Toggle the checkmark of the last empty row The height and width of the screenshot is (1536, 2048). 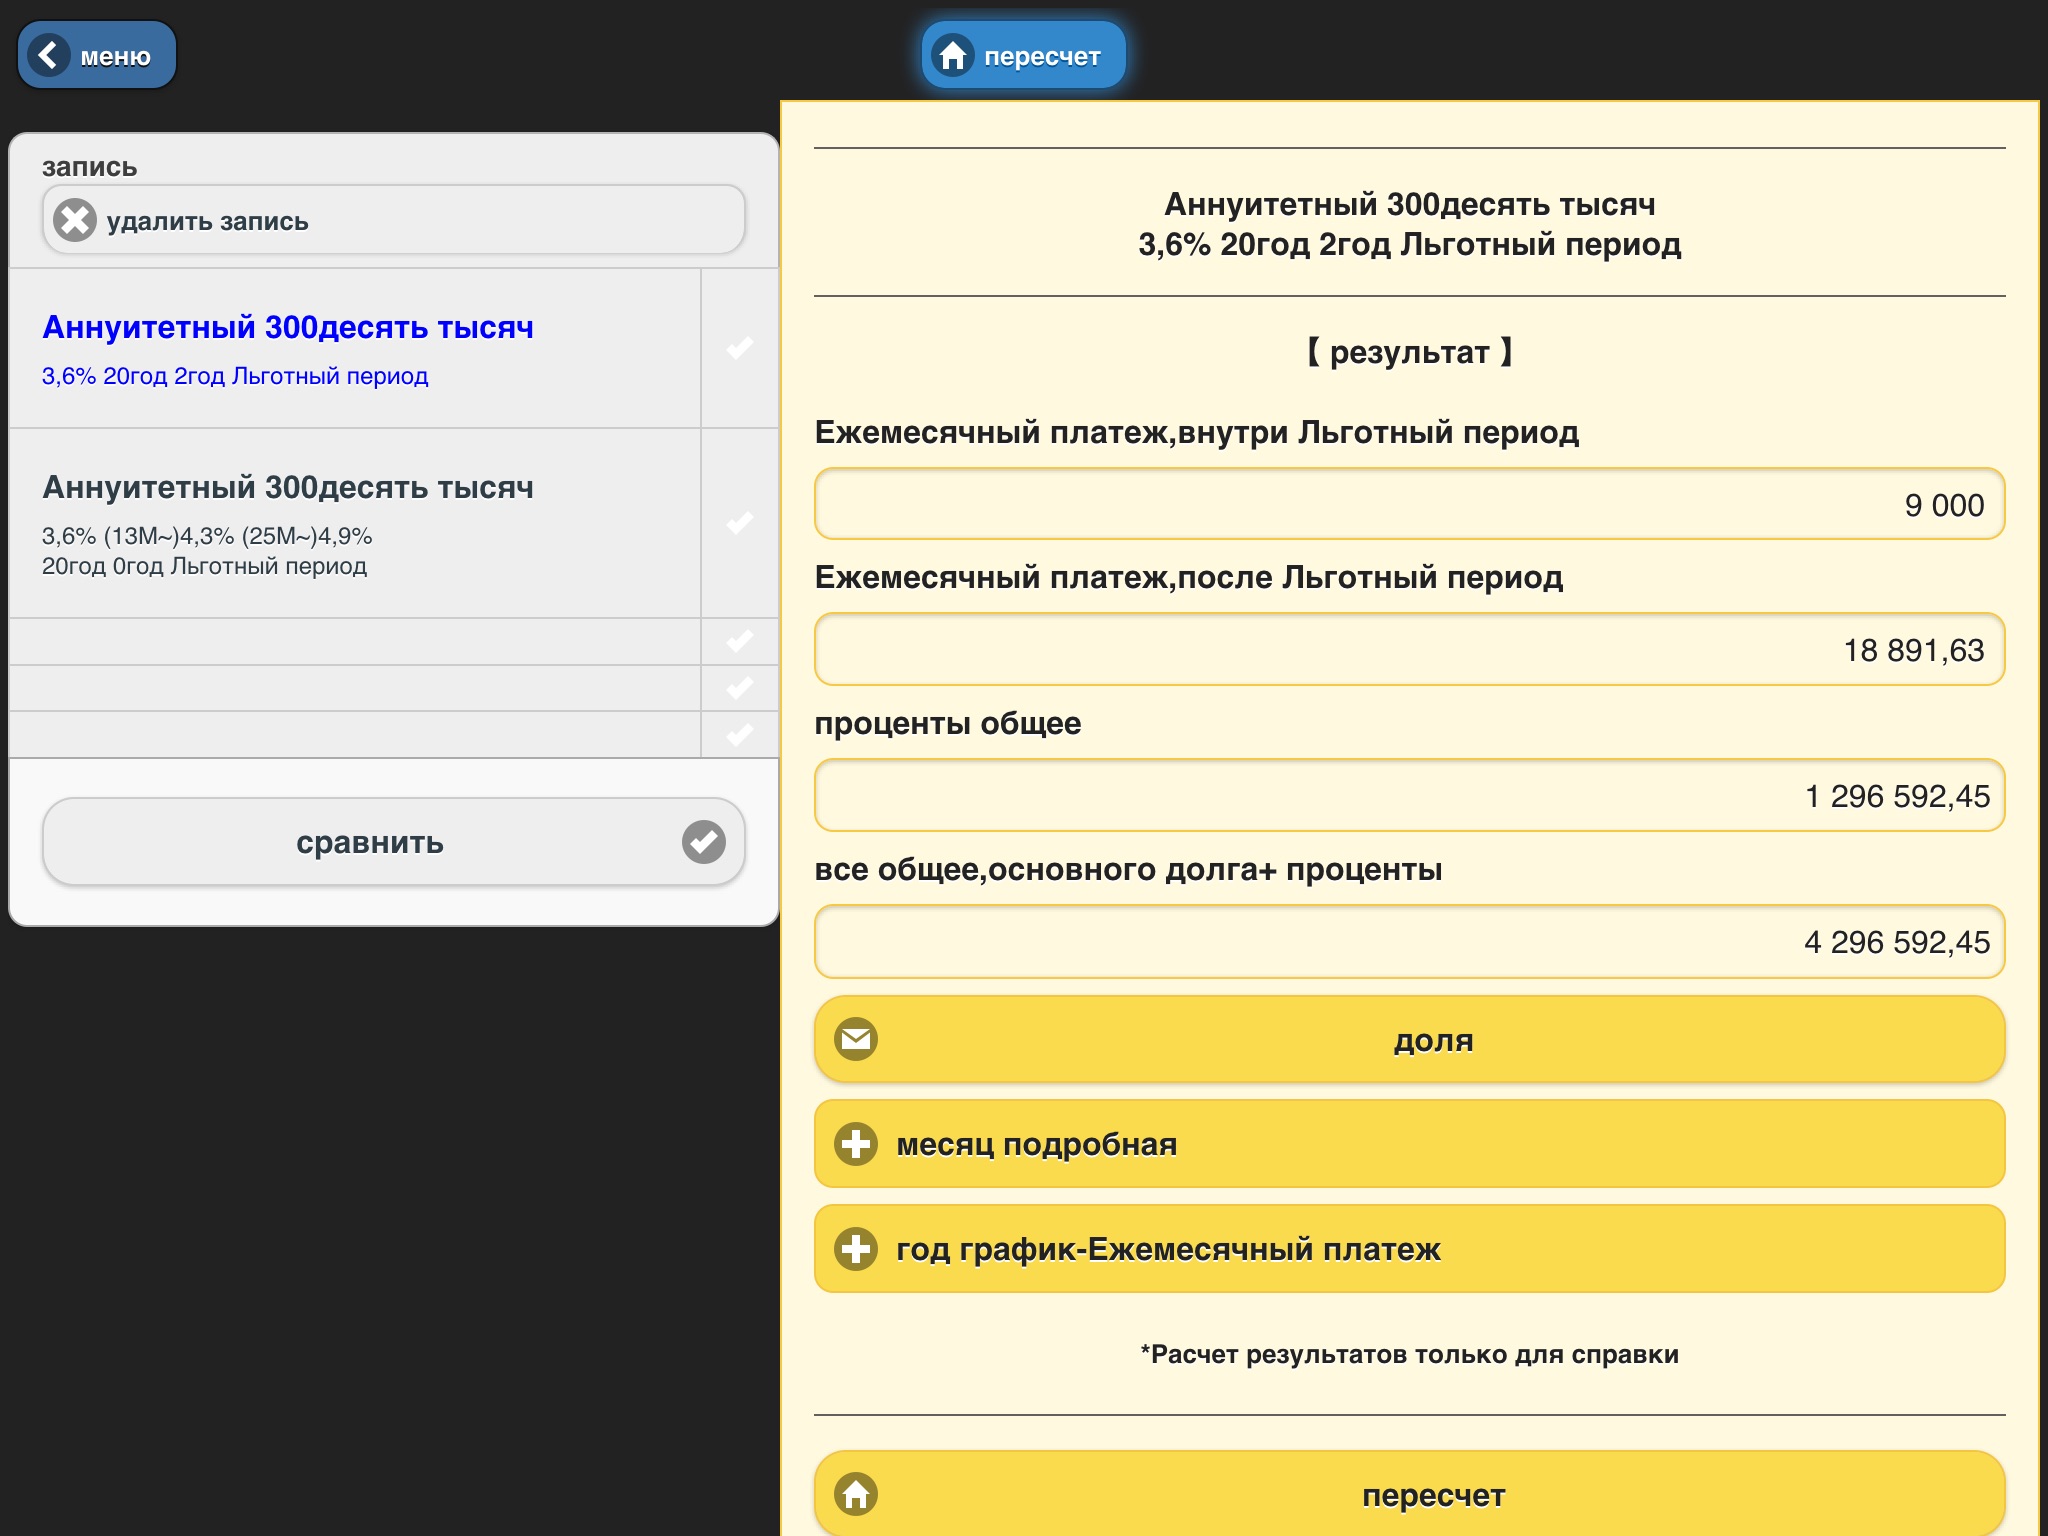(739, 735)
